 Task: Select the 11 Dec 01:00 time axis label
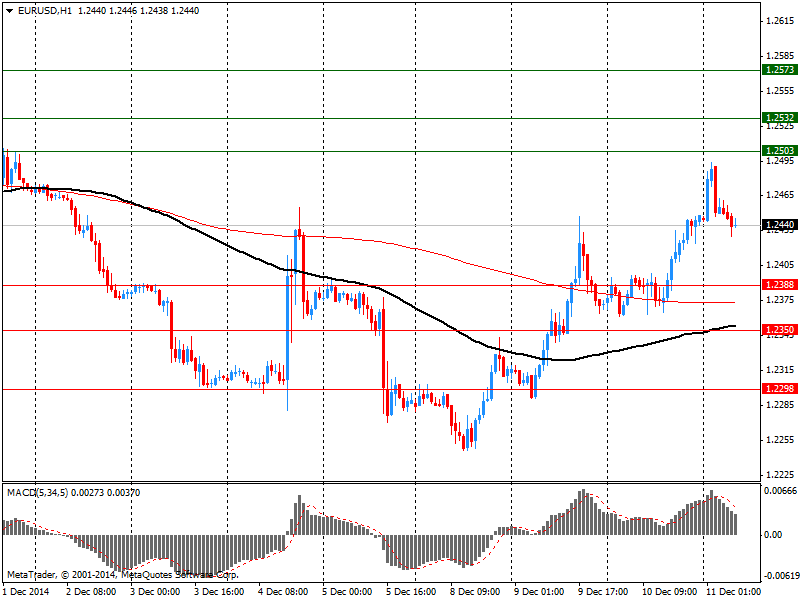coord(733,592)
